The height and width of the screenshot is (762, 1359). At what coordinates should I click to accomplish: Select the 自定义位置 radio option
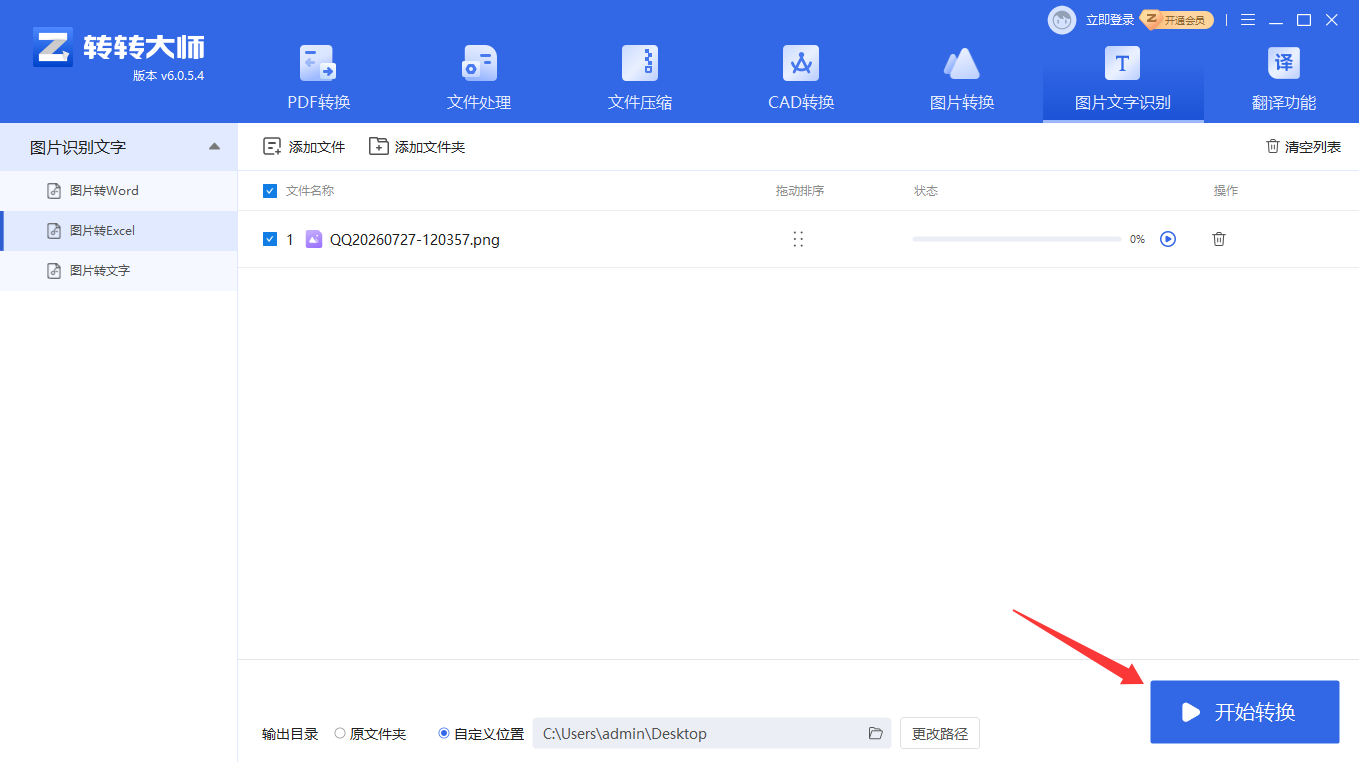point(481,734)
